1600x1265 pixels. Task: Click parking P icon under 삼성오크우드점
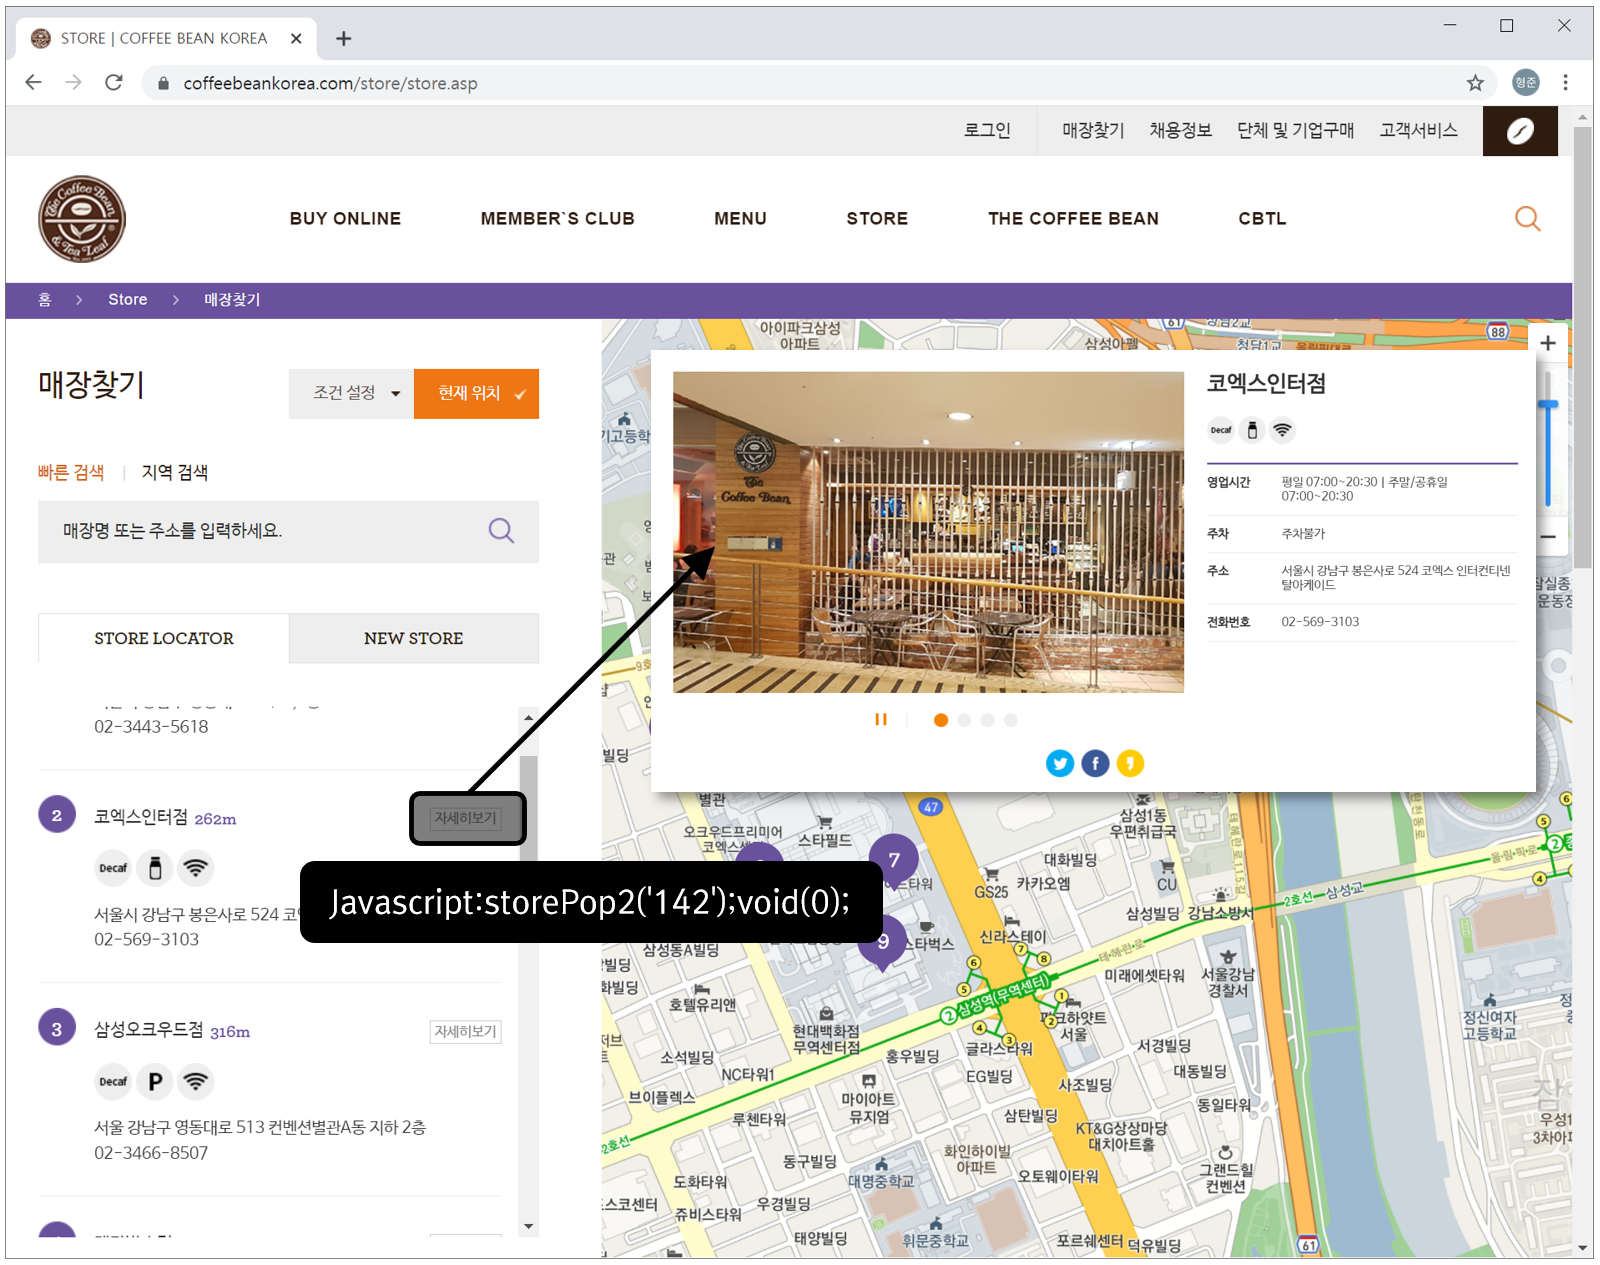click(155, 1081)
